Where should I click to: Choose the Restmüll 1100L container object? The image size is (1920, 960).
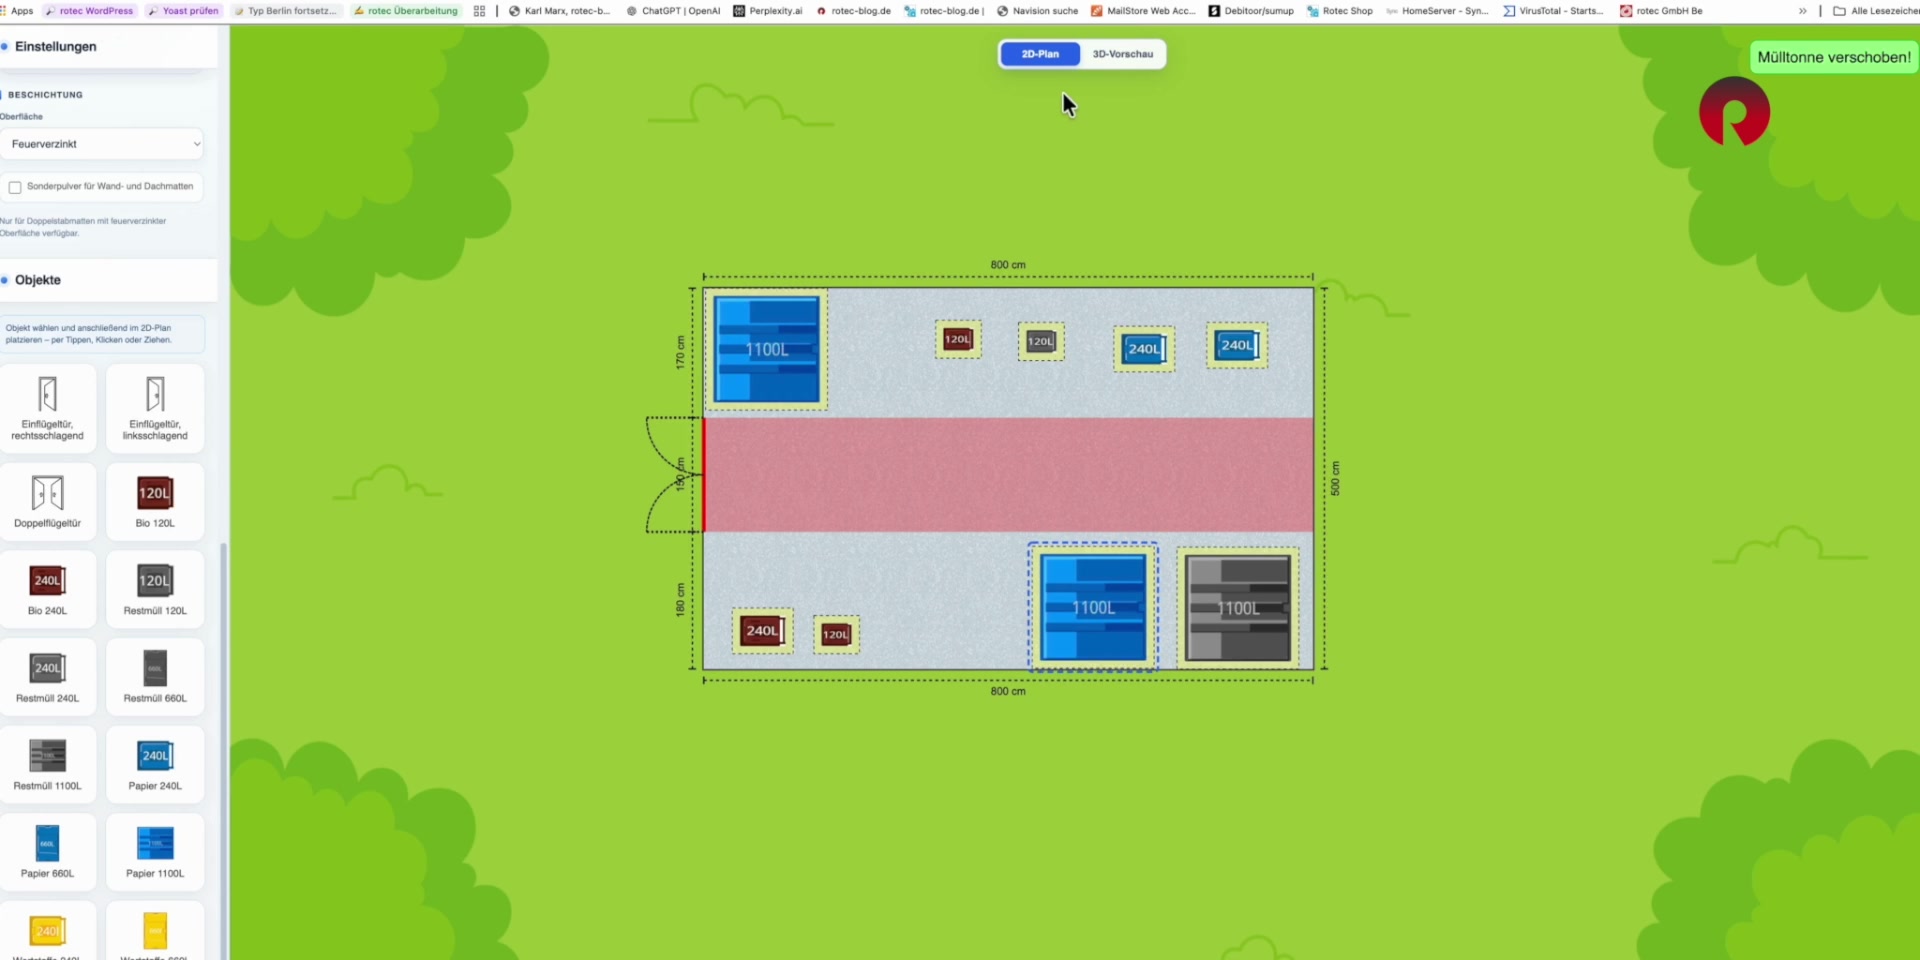tap(47, 764)
